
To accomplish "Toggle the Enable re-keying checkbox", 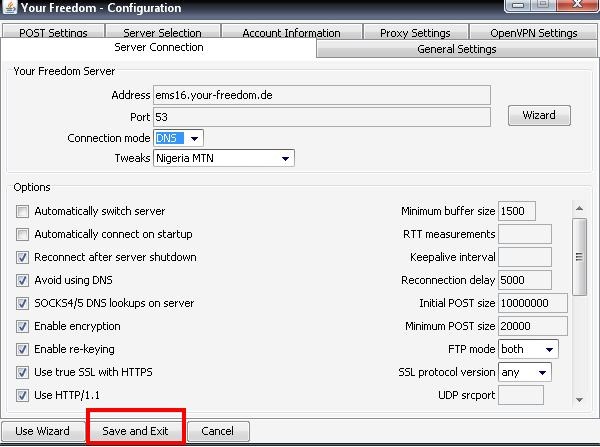I will (x=22, y=349).
